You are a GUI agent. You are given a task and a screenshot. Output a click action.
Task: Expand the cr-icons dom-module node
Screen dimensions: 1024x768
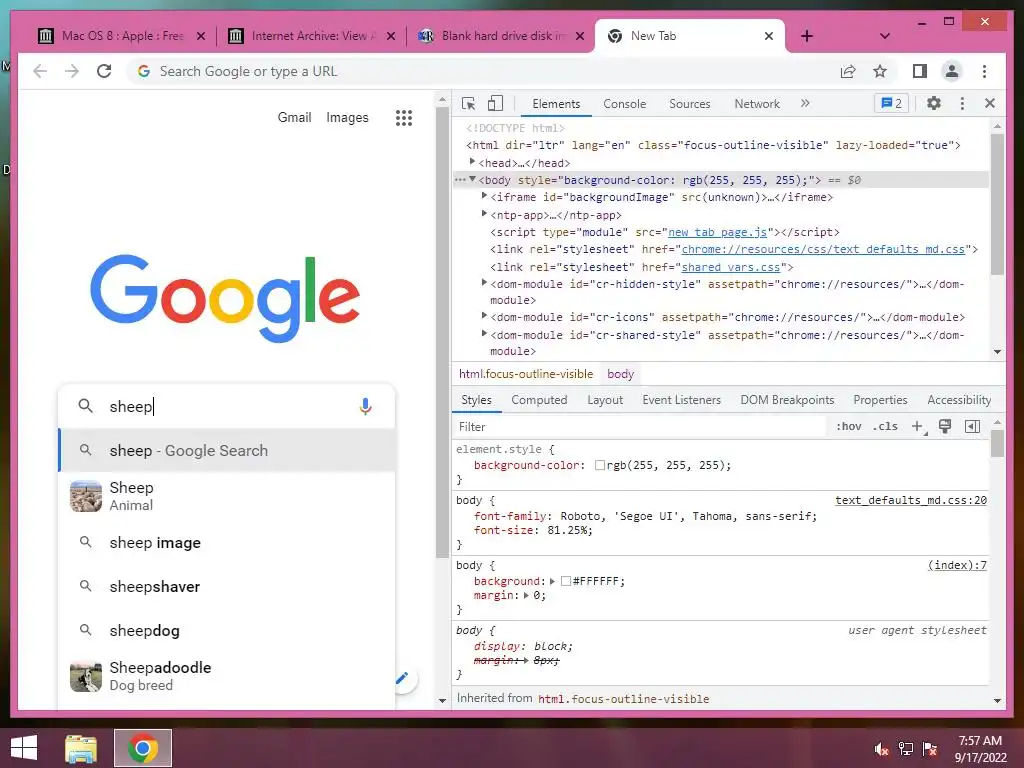[484, 315]
